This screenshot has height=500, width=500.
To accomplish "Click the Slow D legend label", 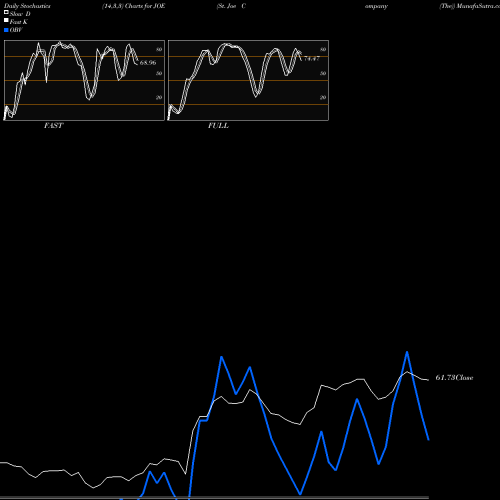I will [20, 14].
